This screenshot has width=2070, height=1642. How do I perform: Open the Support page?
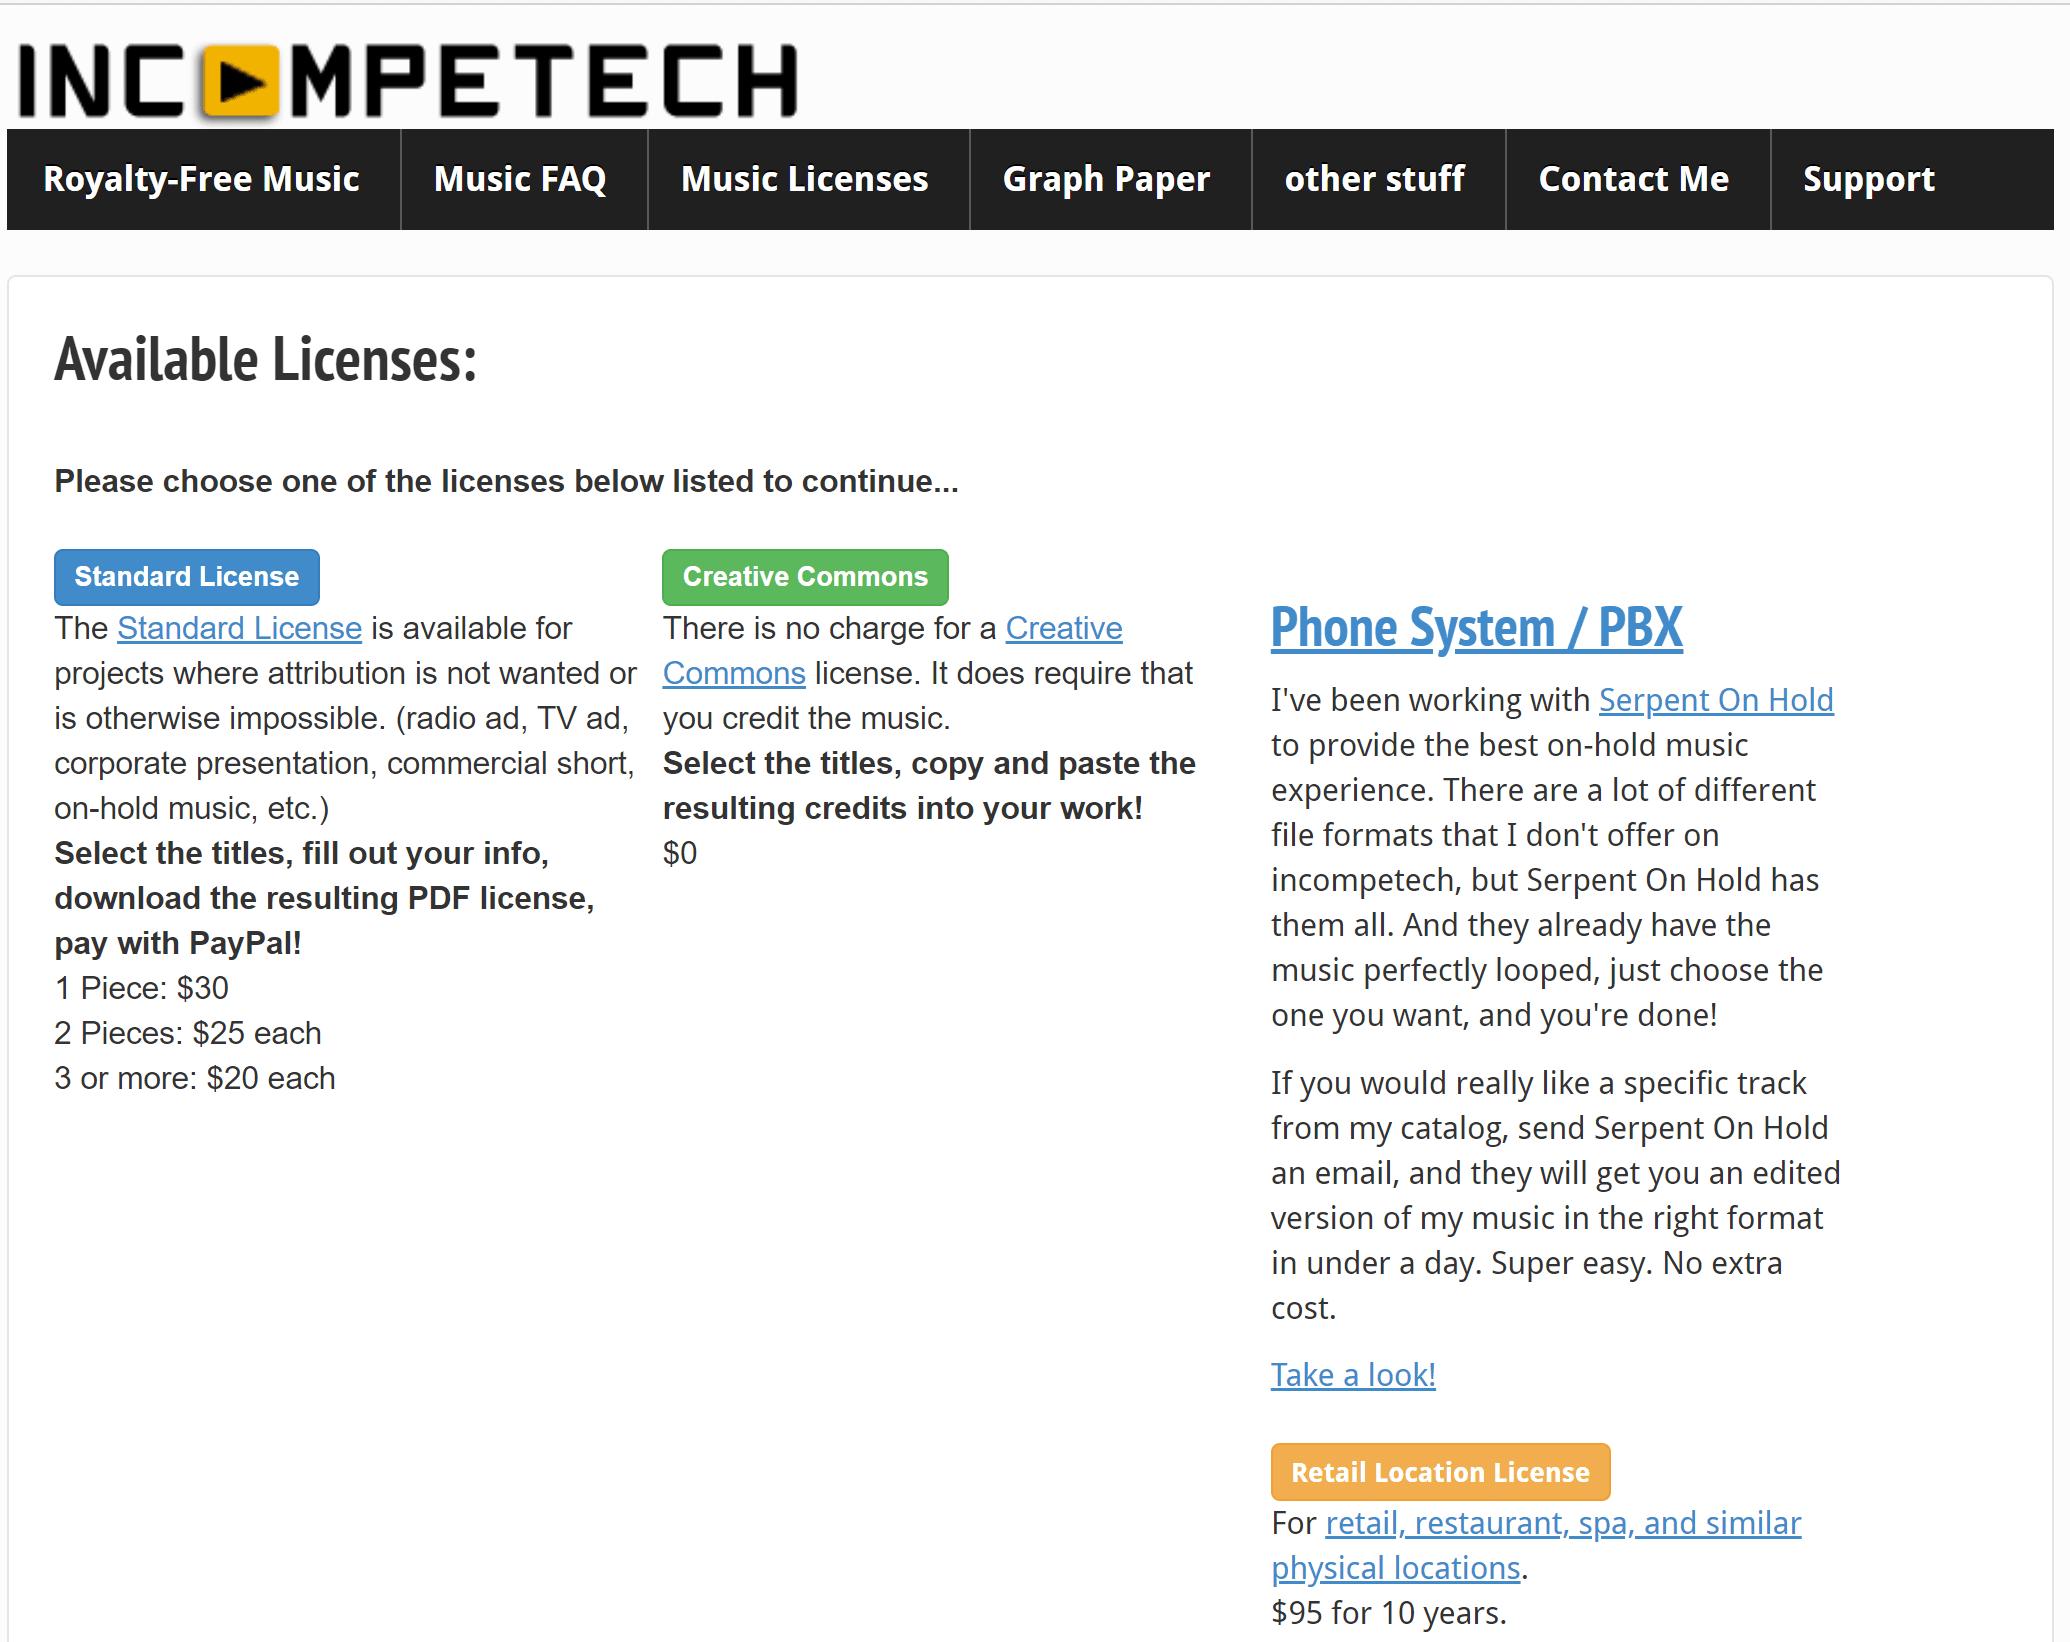pos(1868,179)
